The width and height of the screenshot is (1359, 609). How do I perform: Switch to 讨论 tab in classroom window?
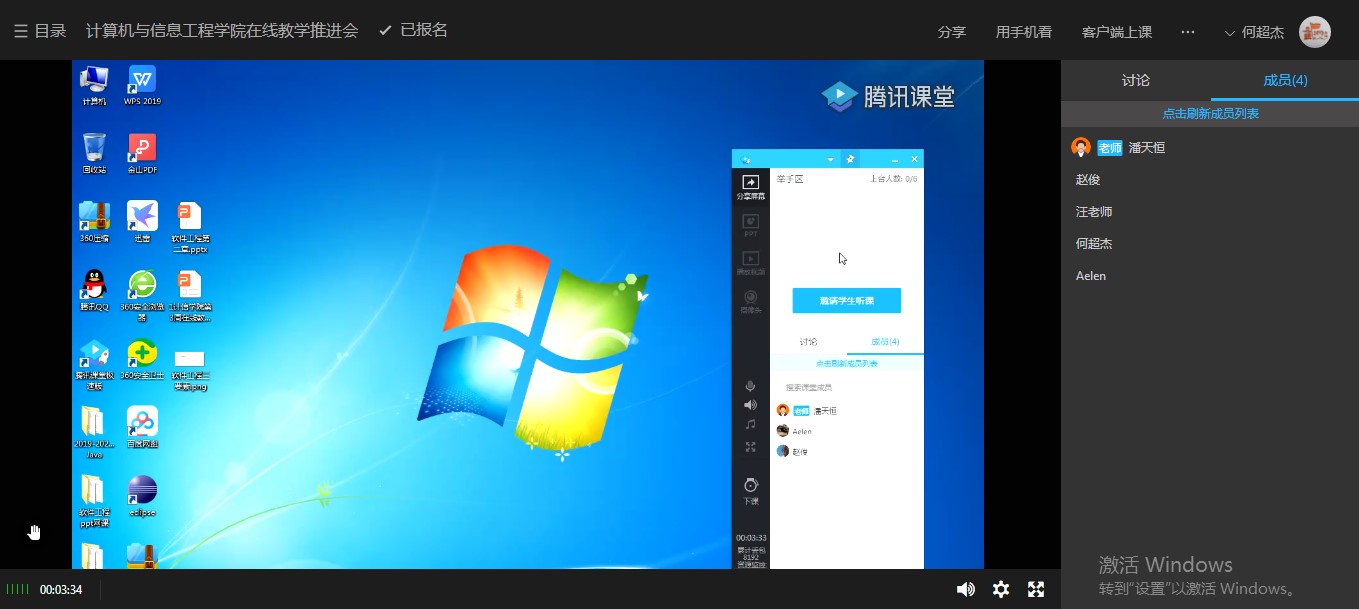[x=808, y=342]
